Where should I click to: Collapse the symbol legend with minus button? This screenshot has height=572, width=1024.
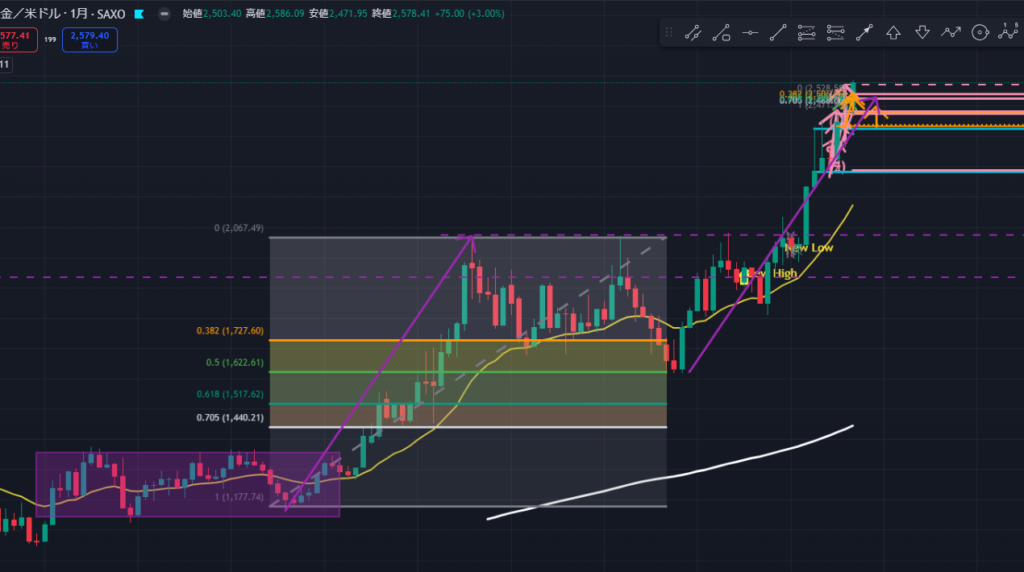[164, 14]
